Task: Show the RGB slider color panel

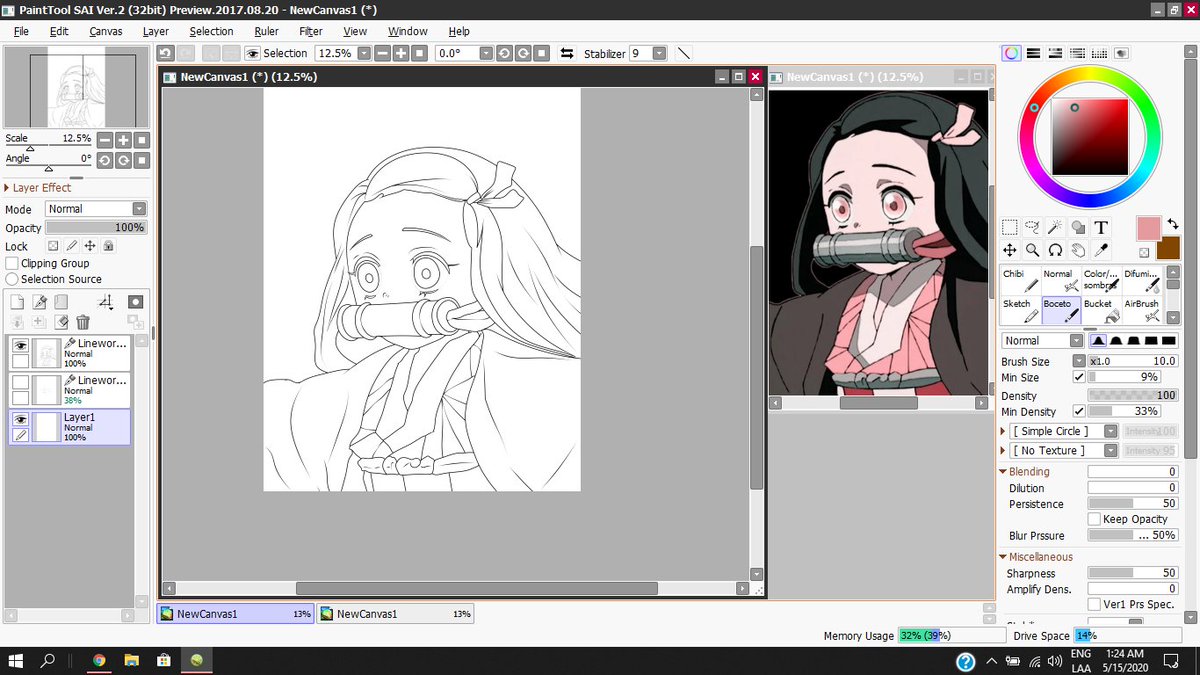Action: coord(1033,53)
